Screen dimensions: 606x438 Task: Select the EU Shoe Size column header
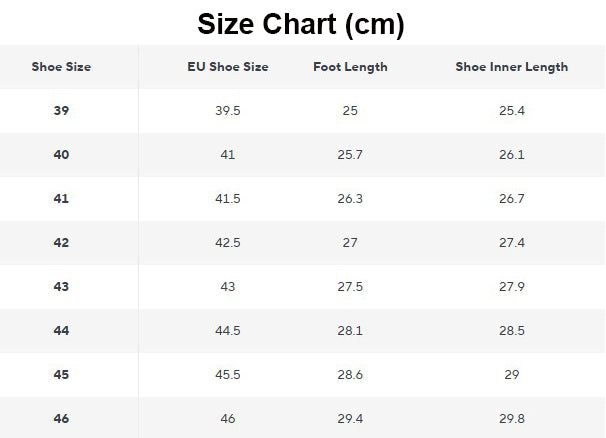pyautogui.click(x=228, y=67)
